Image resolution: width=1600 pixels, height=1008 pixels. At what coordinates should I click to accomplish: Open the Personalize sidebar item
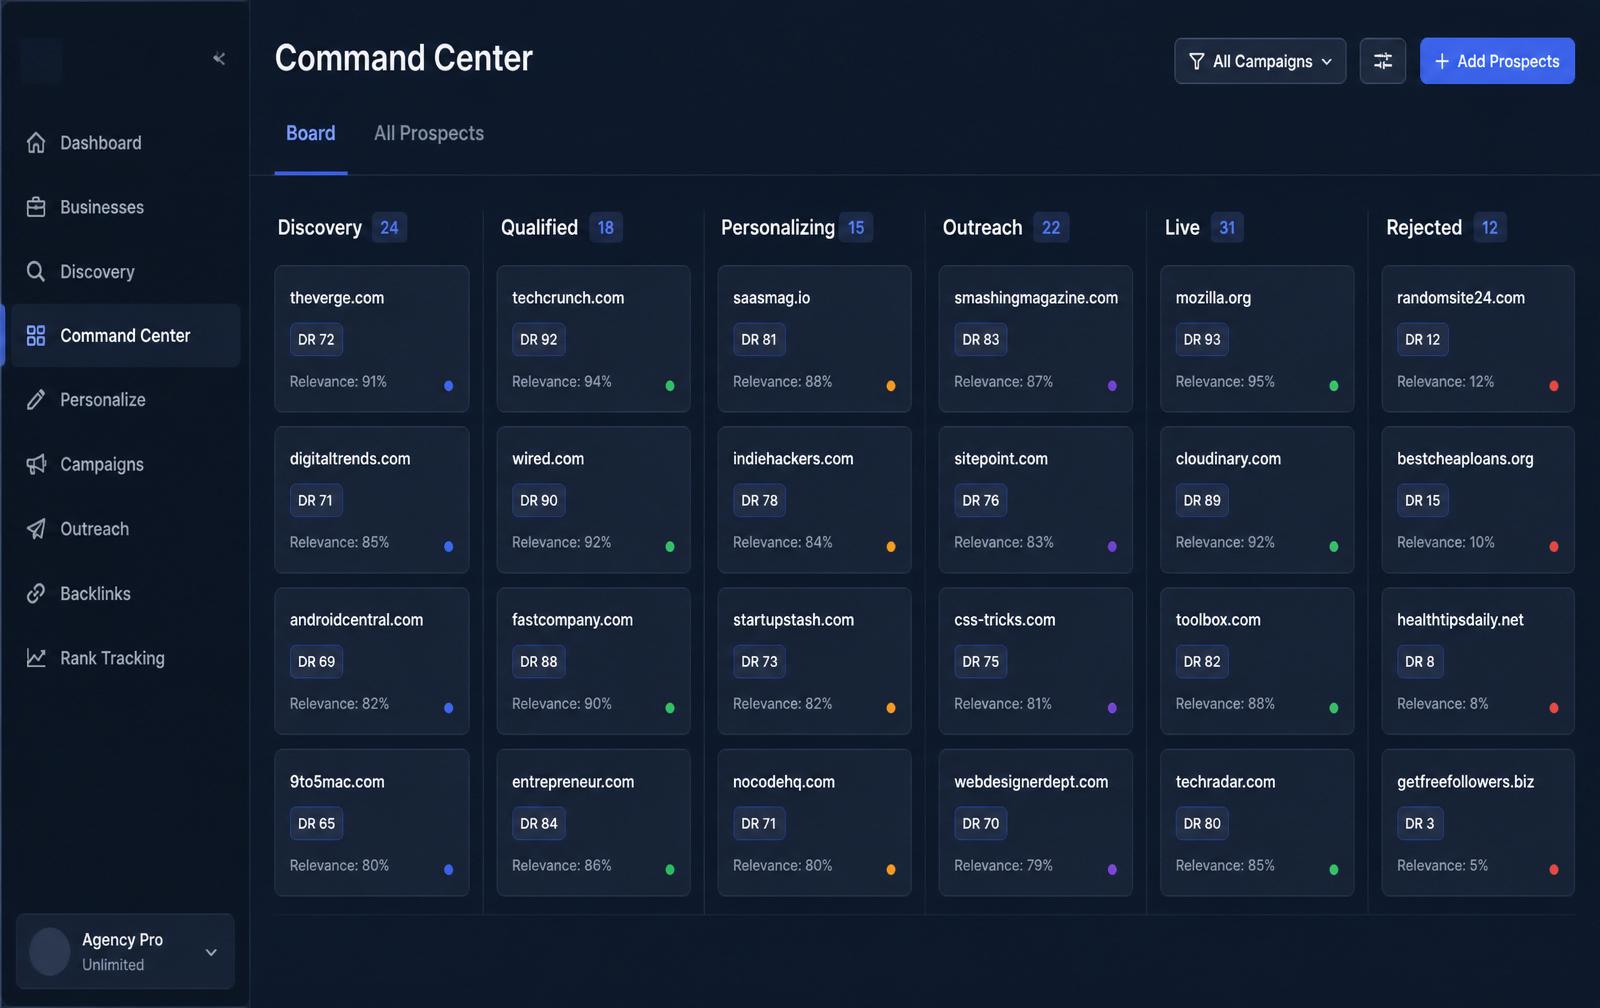click(x=125, y=400)
